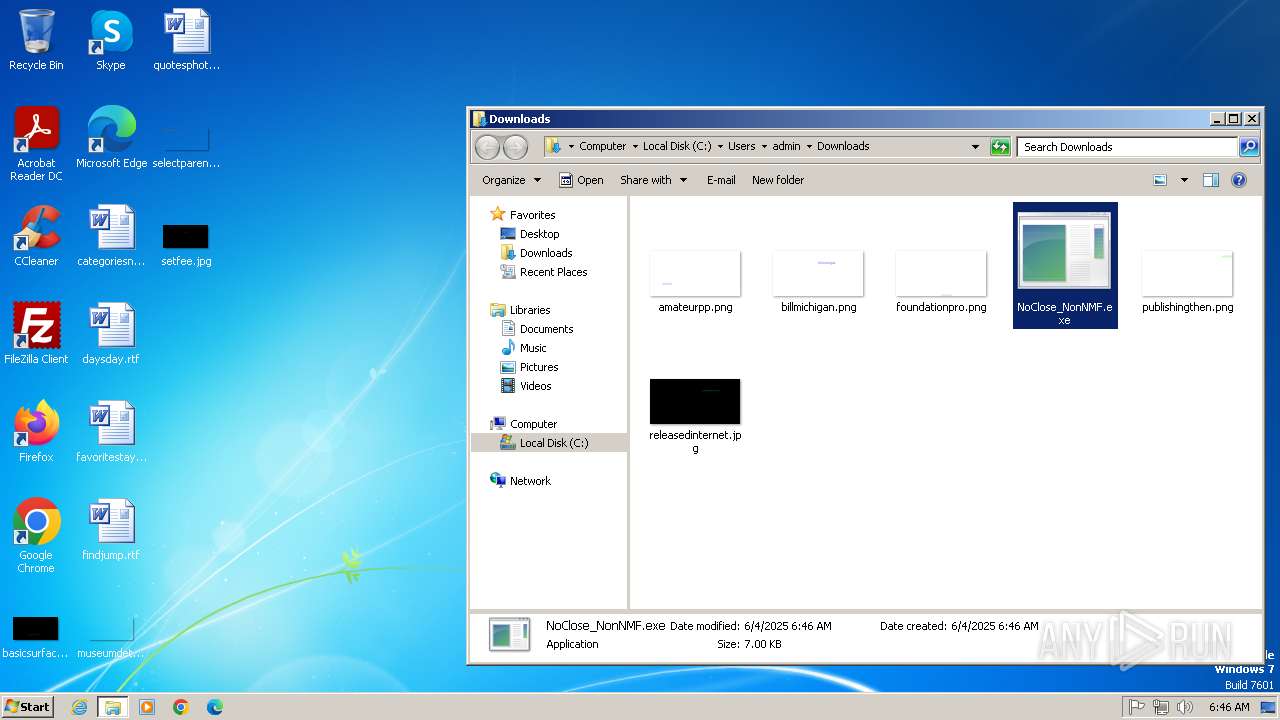1280x720 pixels.
Task: Select the publishingthen.png thumbnail
Action: coord(1187,281)
